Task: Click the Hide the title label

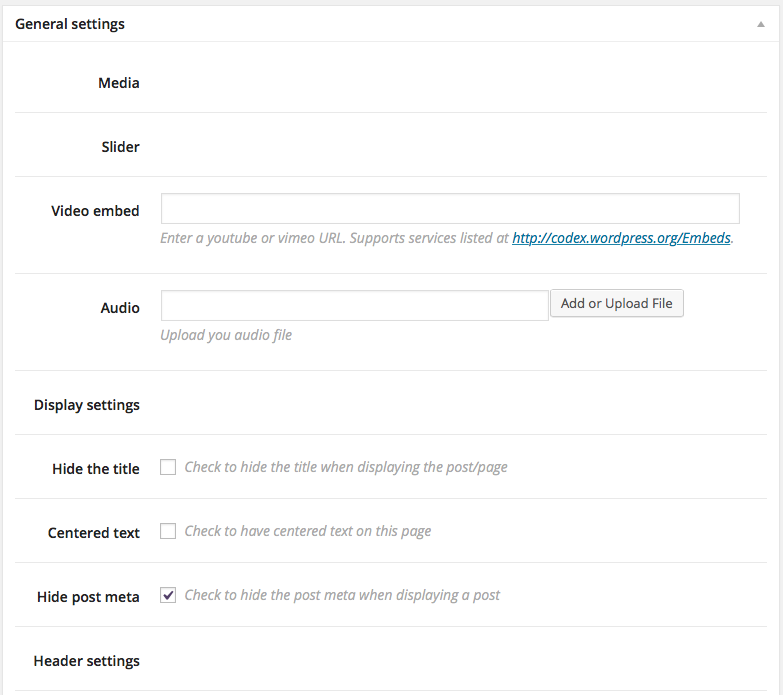Action: pos(96,469)
